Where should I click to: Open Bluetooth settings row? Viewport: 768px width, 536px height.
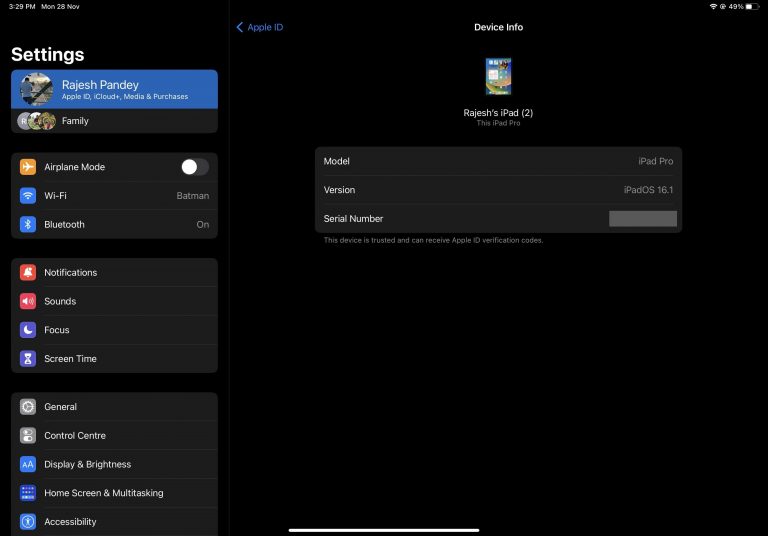[115, 224]
